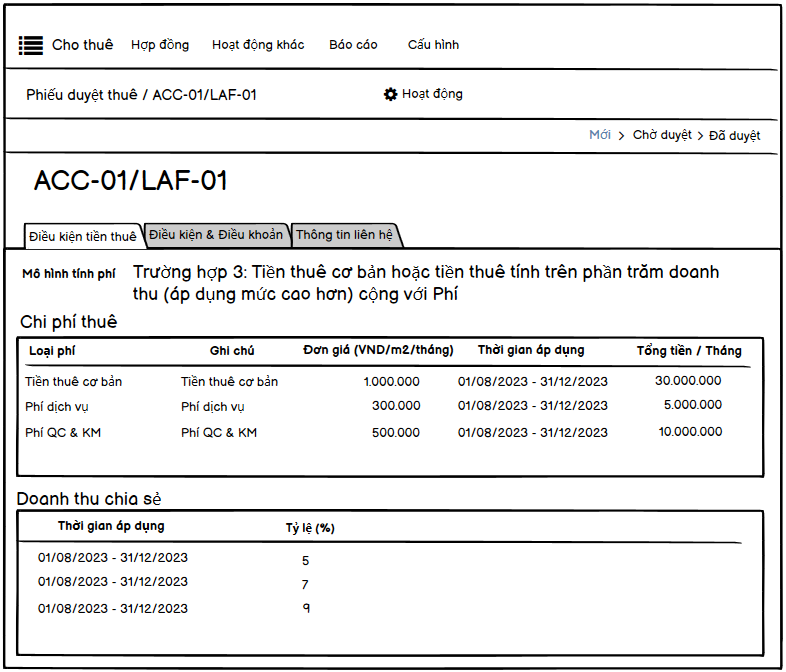Viewport: 786px width, 672px height.
Task: Go back to Phiếu duyệt thuê breadcrumb
Action: 82,95
